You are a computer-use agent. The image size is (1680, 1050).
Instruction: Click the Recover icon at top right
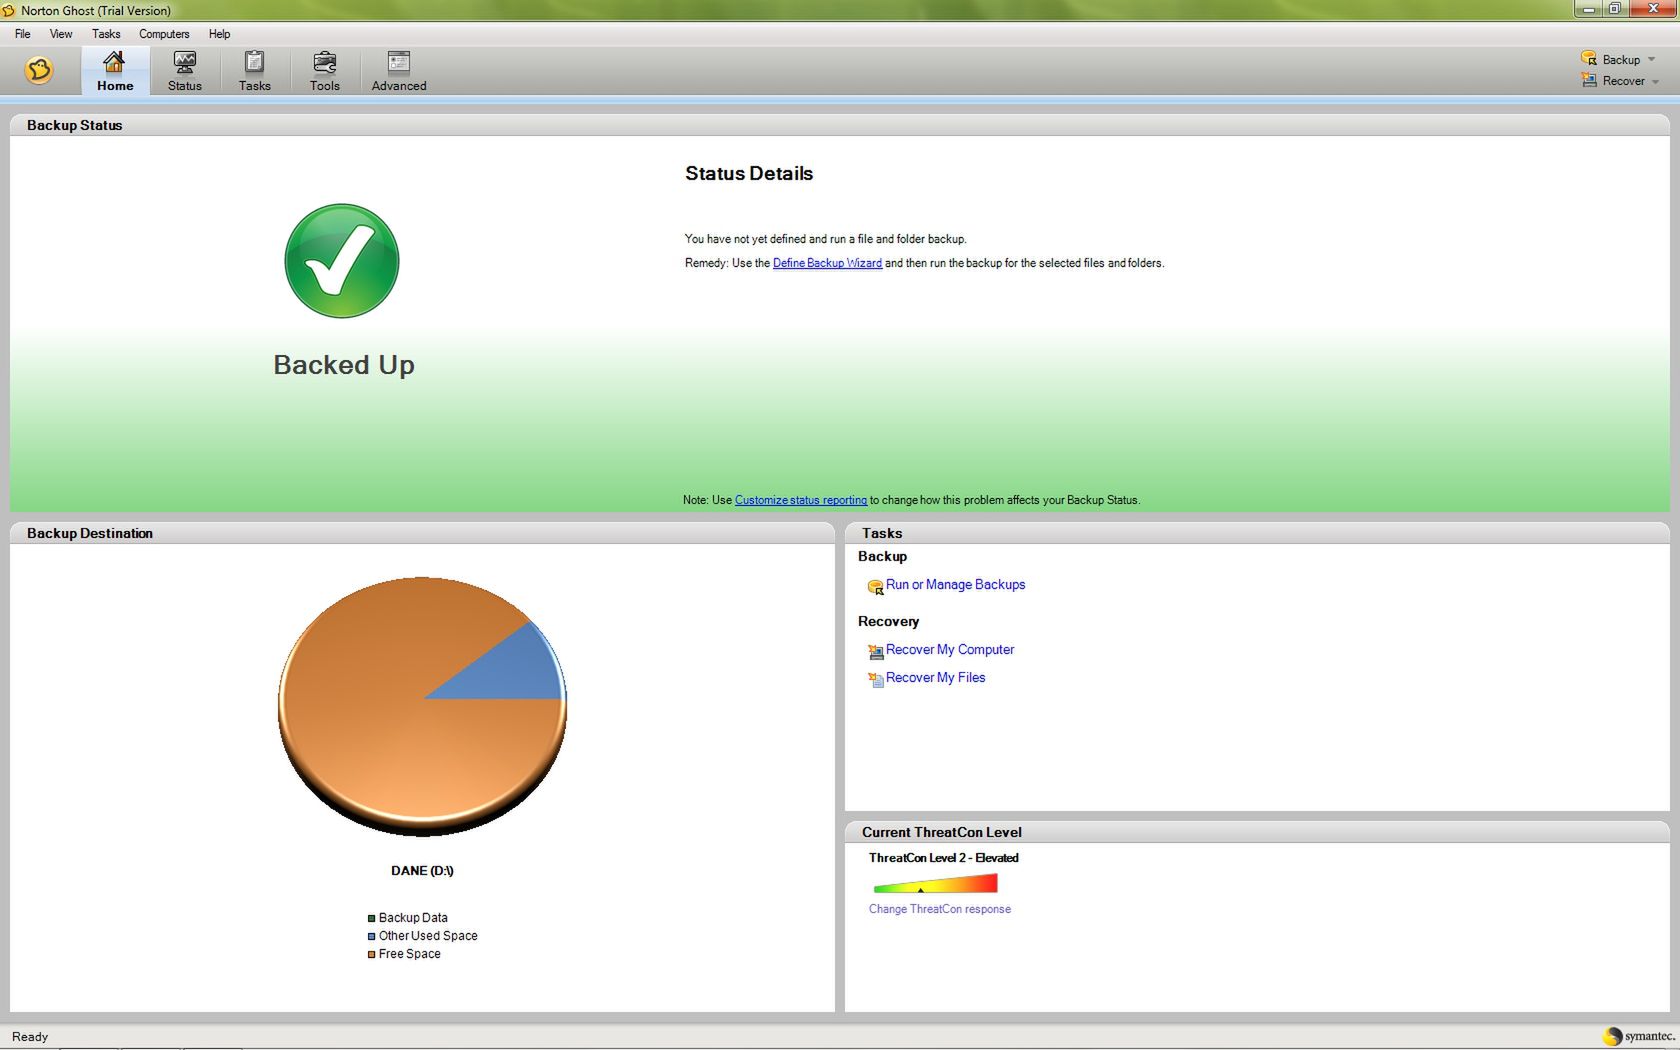[1589, 80]
